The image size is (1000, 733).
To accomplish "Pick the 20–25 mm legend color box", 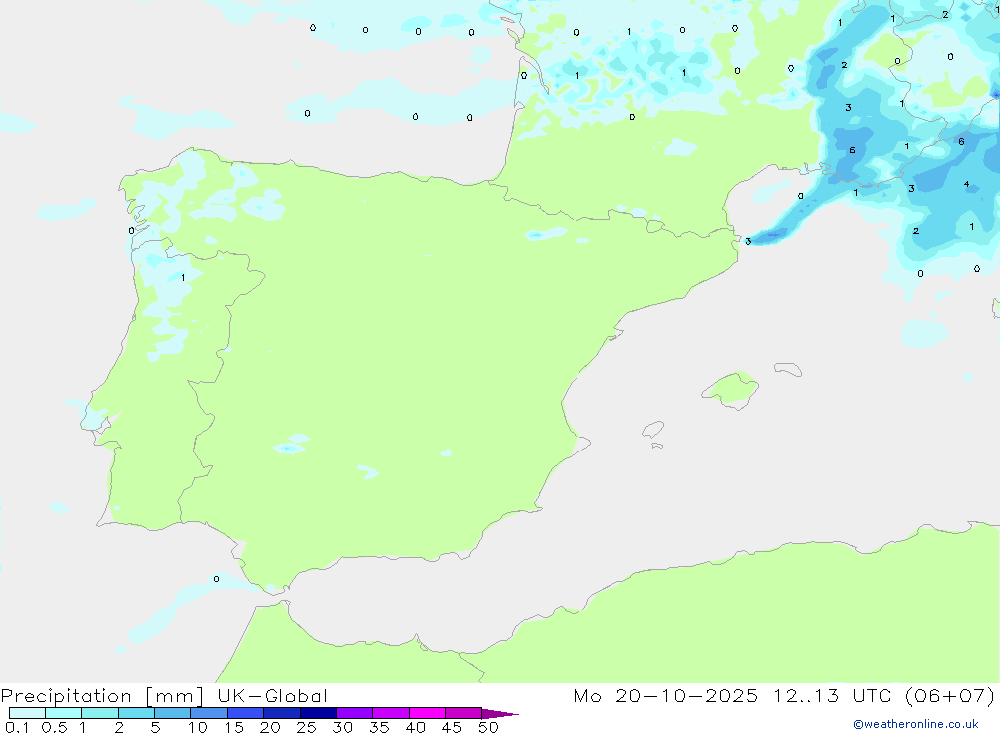I will point(282,713).
